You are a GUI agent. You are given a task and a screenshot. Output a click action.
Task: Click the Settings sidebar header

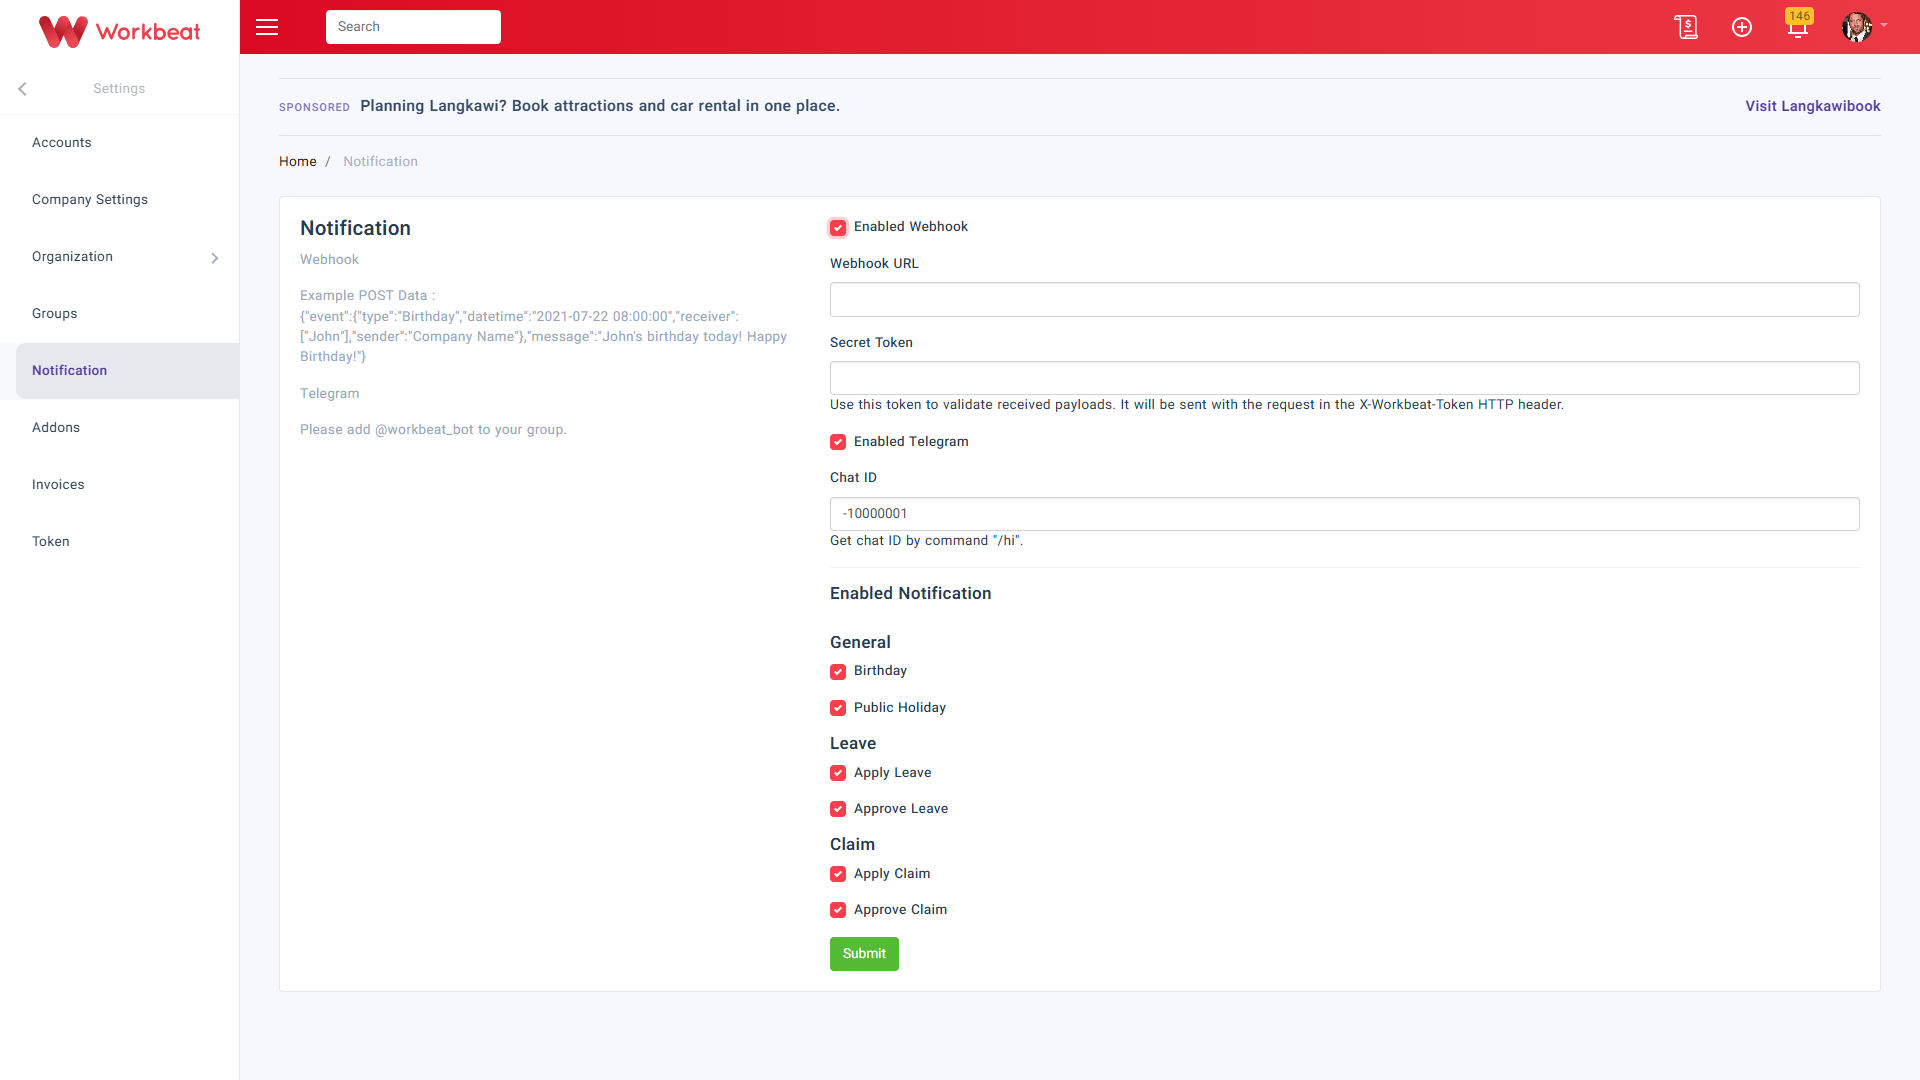click(x=119, y=89)
